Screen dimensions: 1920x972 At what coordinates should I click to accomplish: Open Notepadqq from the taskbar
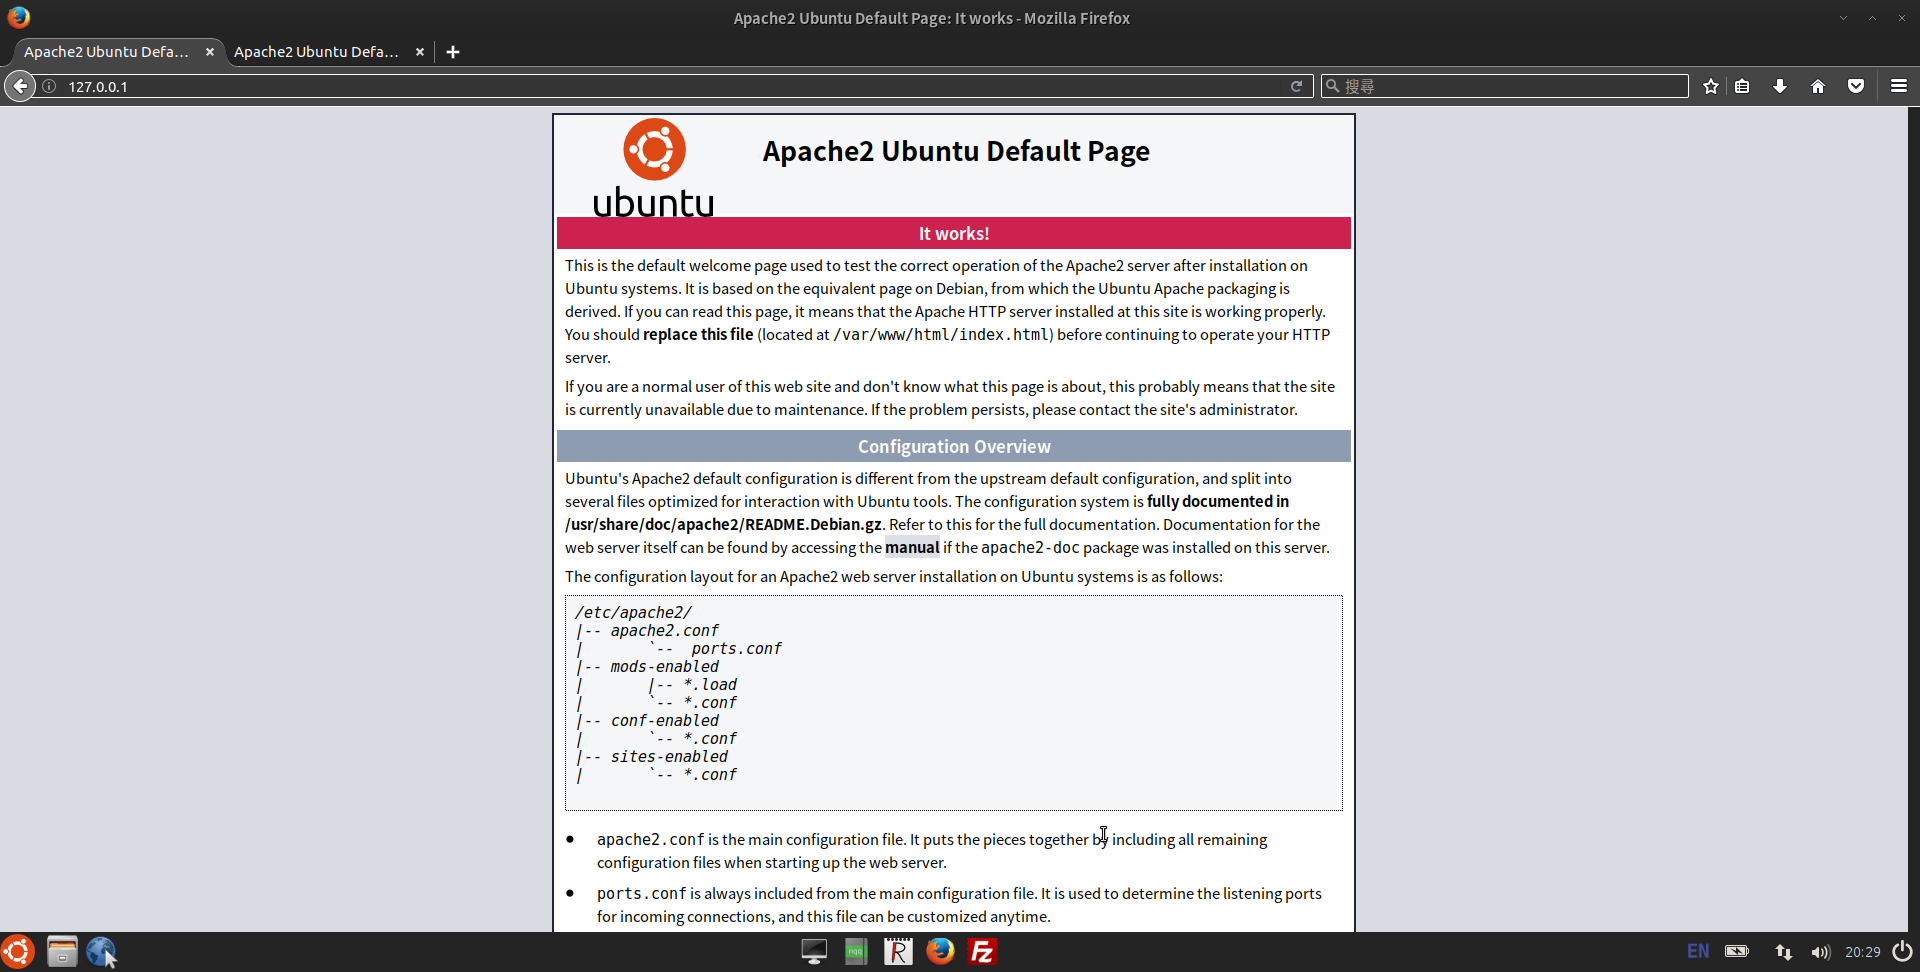point(855,951)
